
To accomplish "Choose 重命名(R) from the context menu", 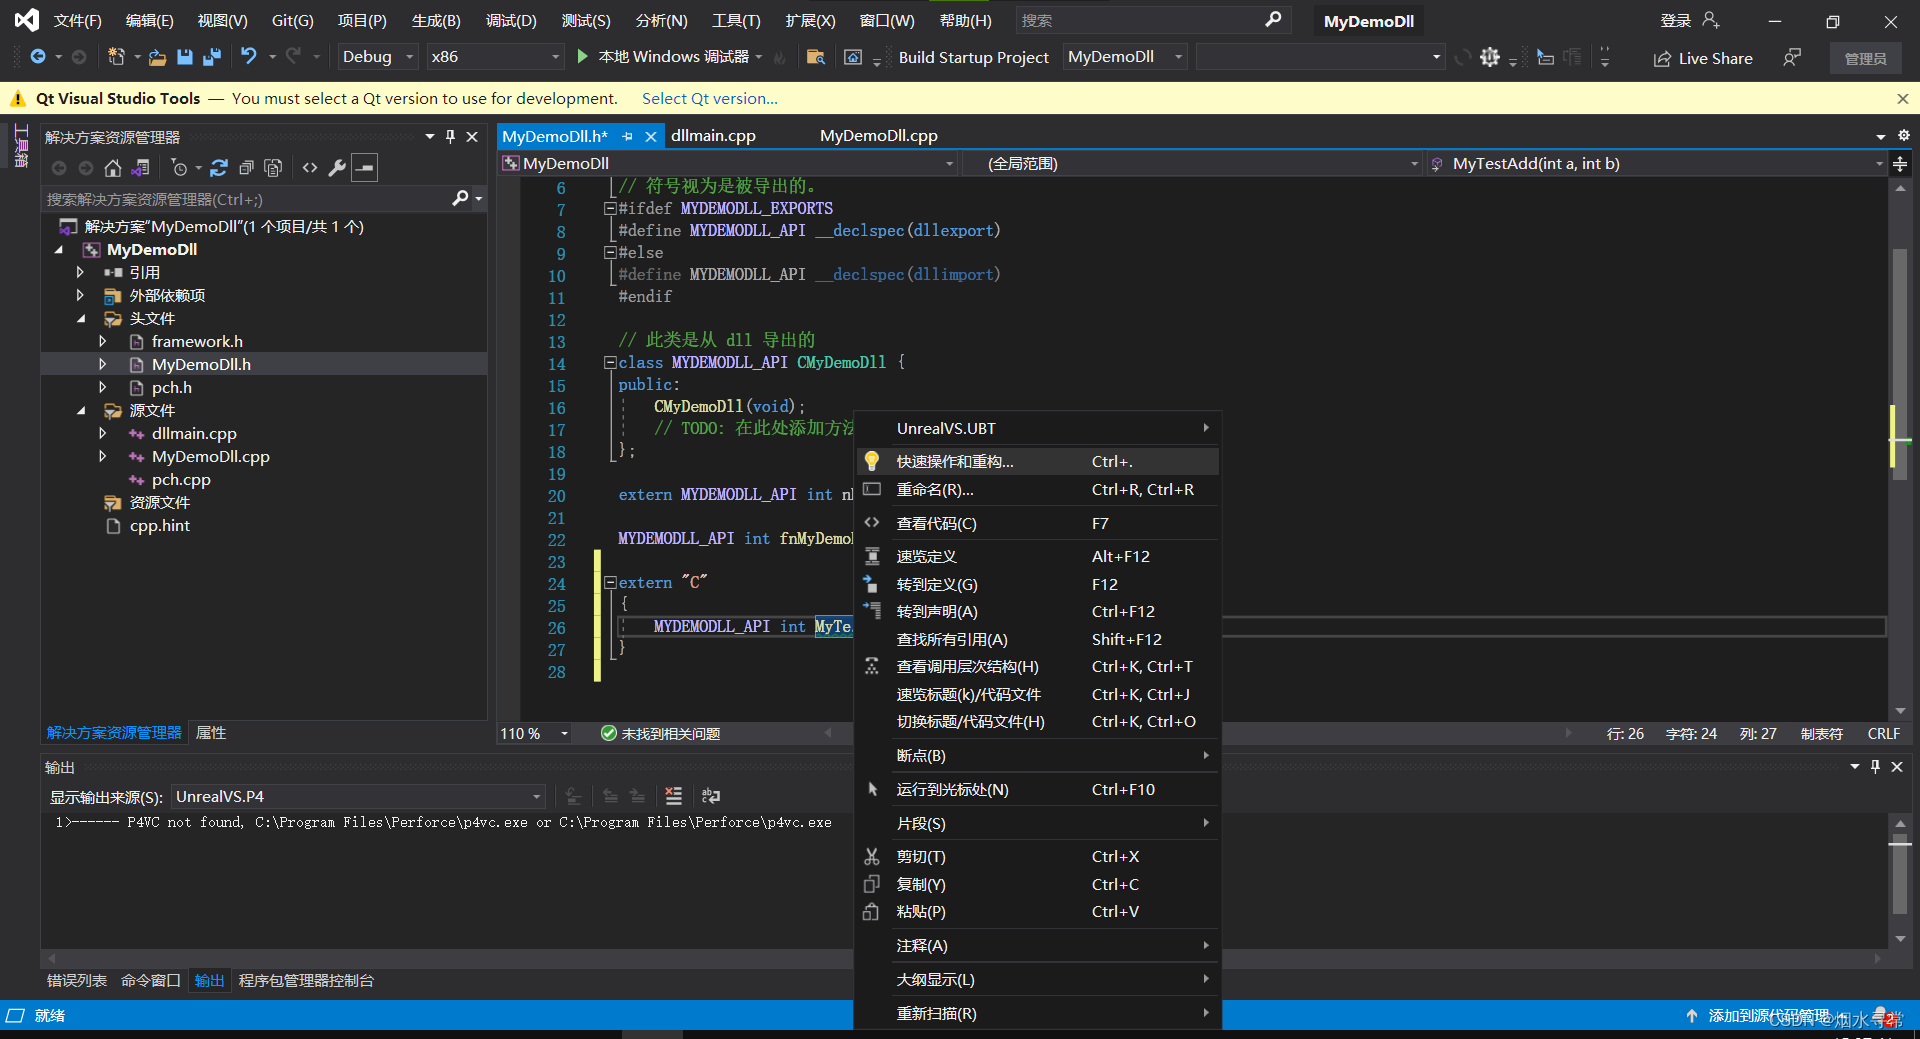I will [x=935, y=490].
